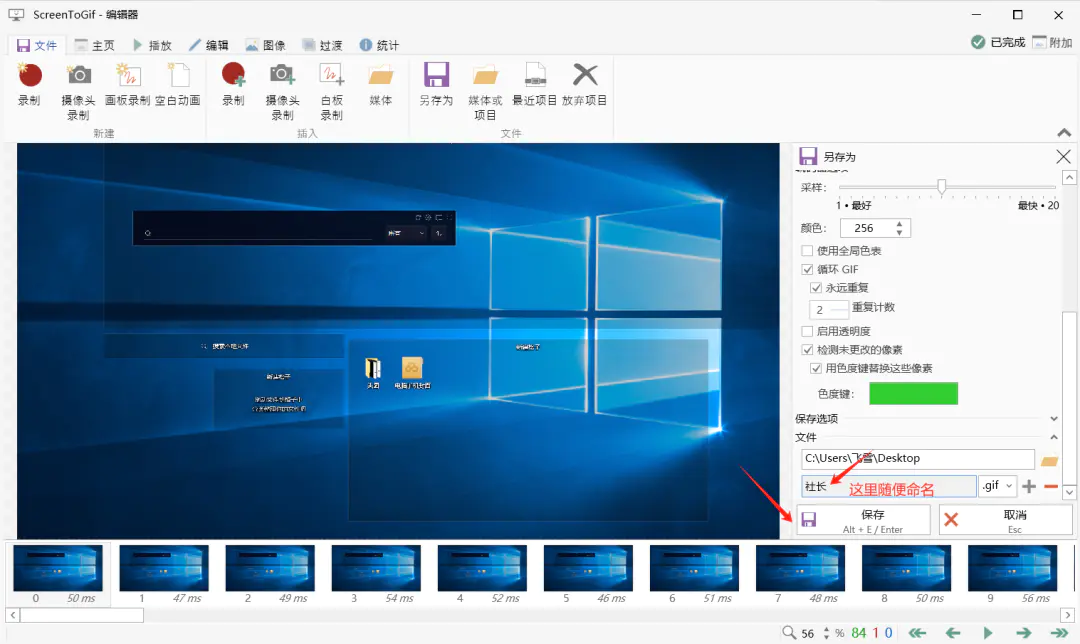The height and width of the screenshot is (644, 1080).
Task: Play the animation preview
Action: click(988, 633)
